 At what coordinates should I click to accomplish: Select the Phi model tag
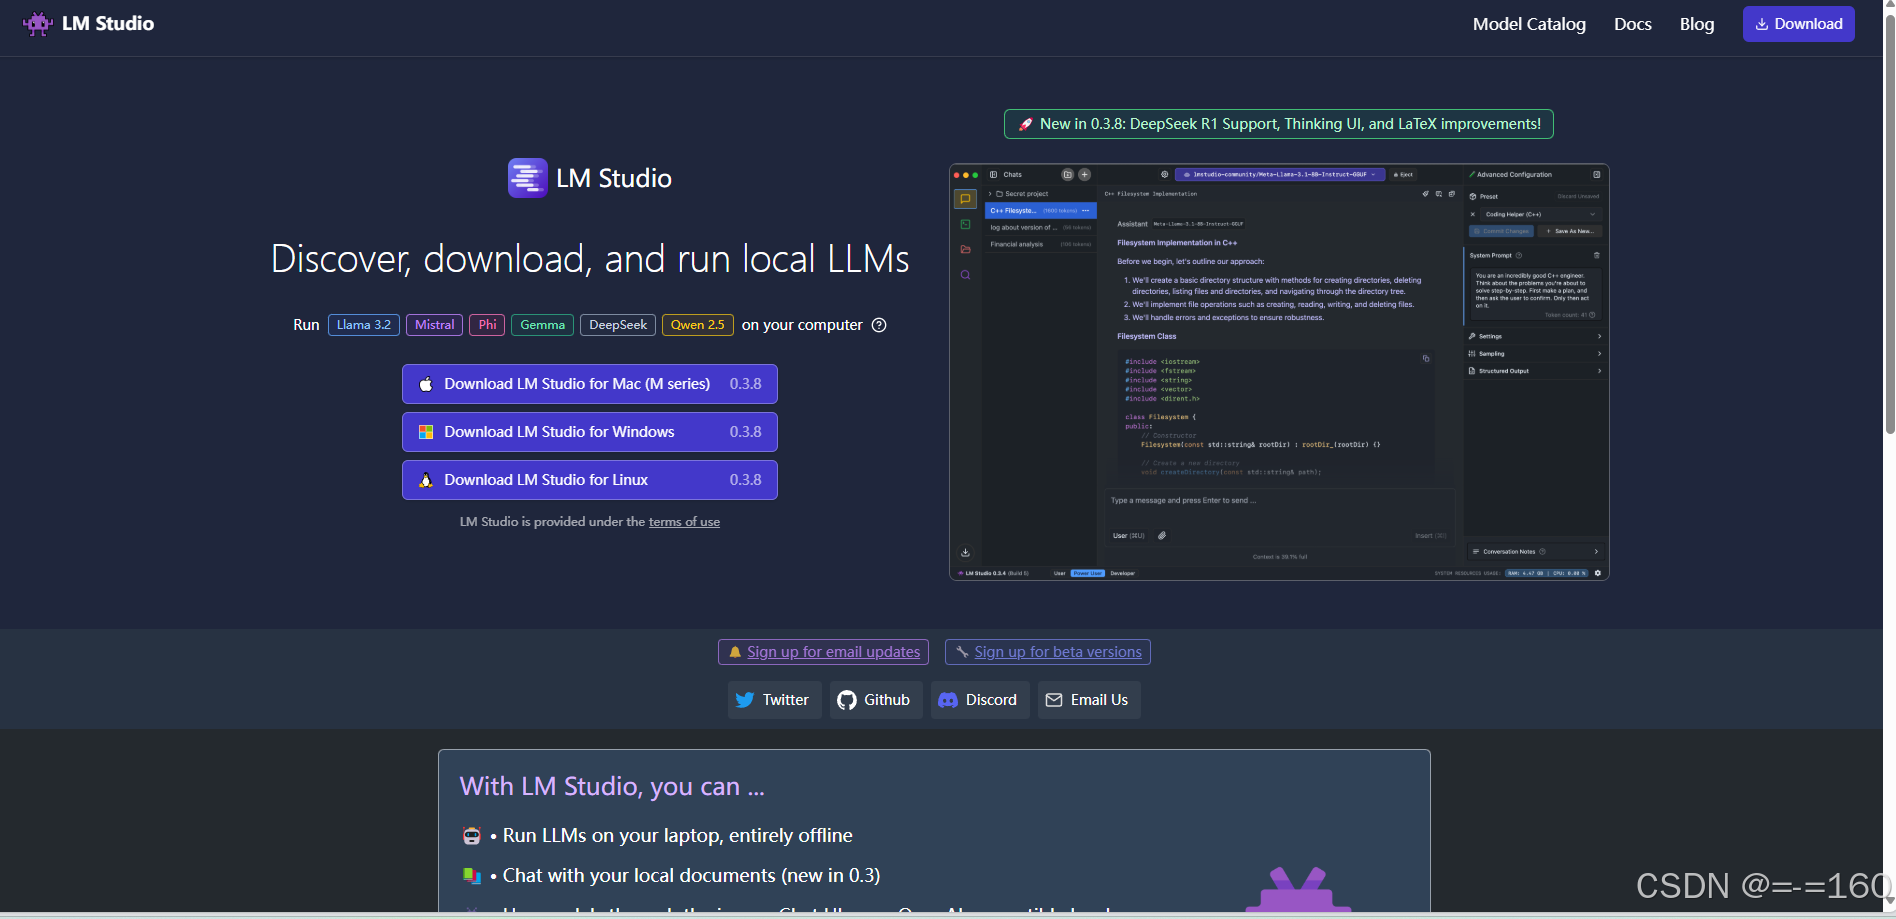(x=487, y=325)
